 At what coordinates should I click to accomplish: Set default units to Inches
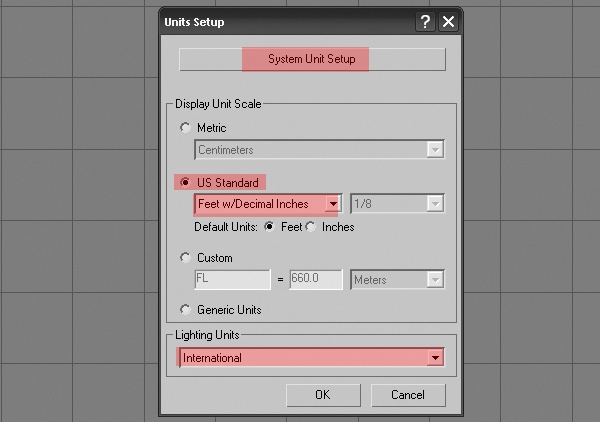(x=311, y=227)
